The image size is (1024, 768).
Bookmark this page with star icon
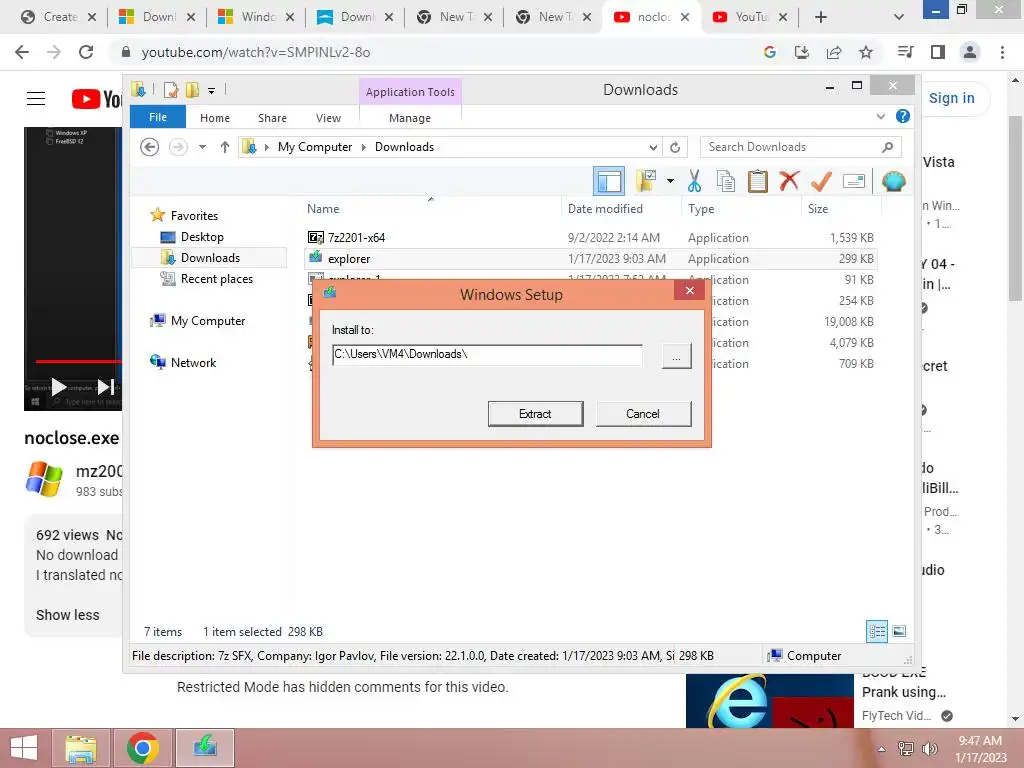(866, 52)
